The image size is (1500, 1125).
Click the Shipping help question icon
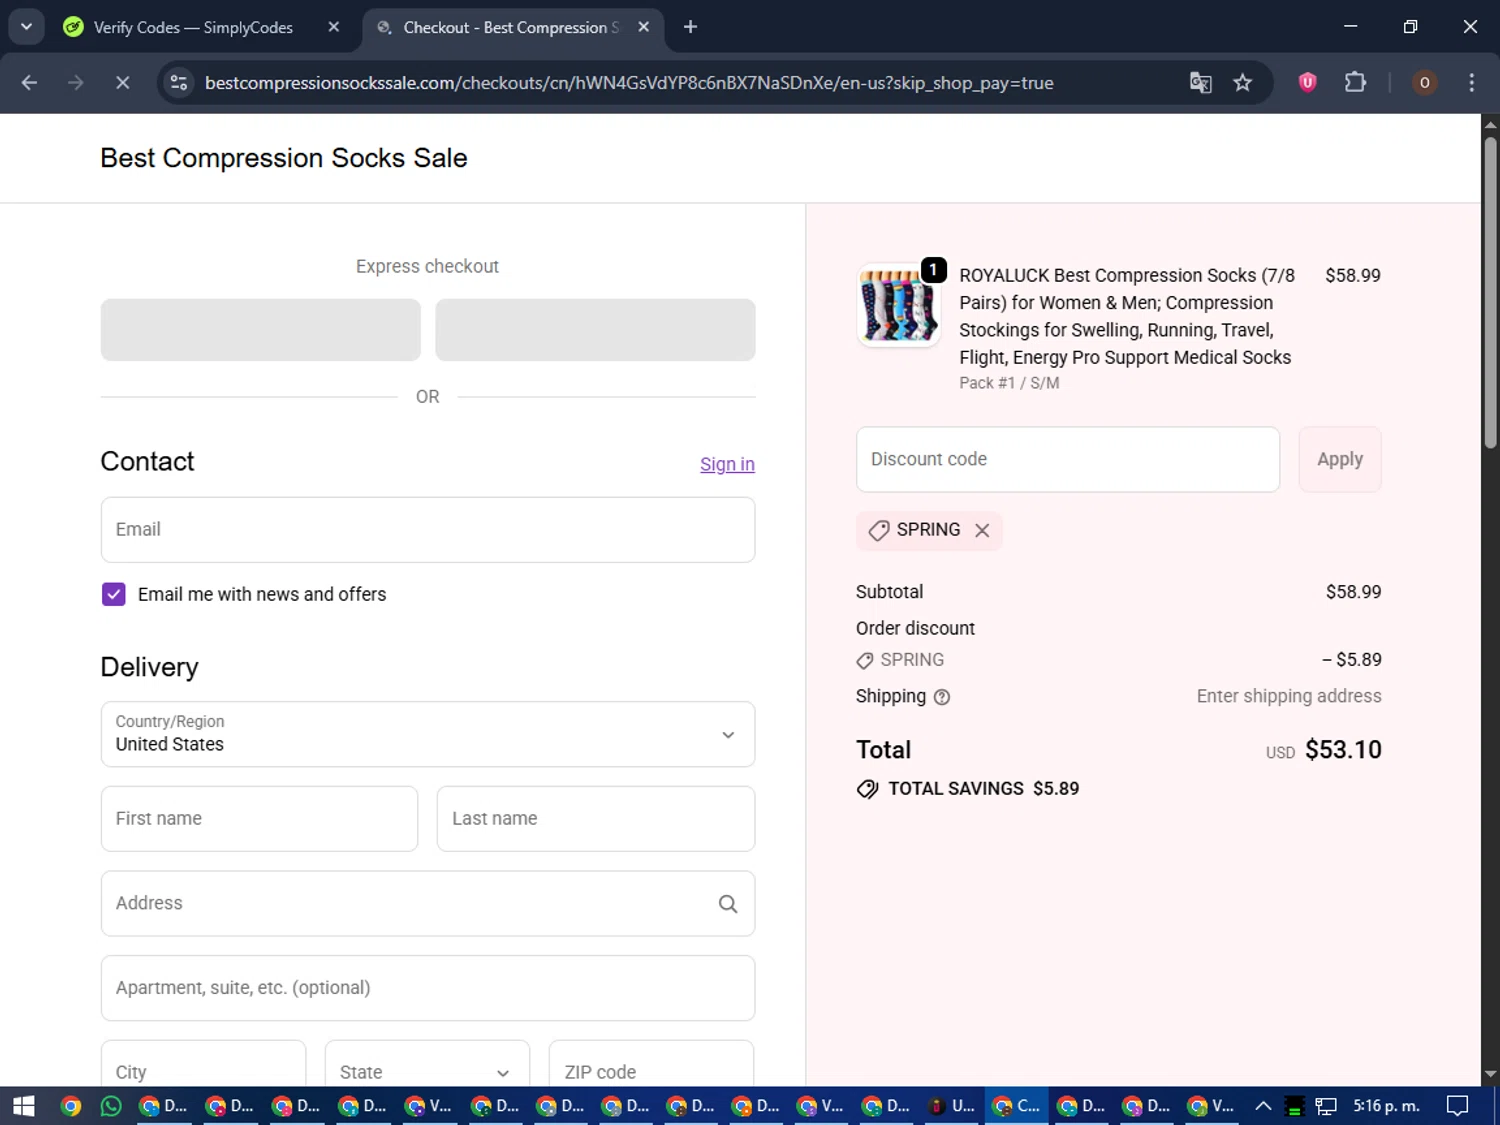[x=942, y=698]
